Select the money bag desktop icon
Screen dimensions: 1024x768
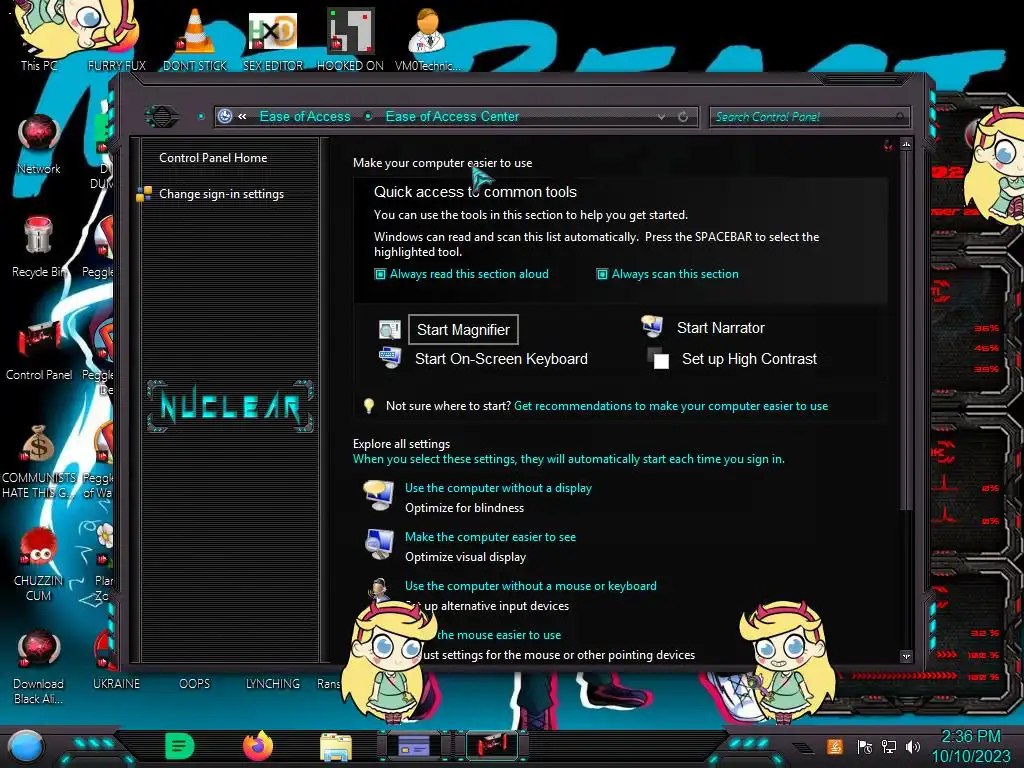(39, 461)
